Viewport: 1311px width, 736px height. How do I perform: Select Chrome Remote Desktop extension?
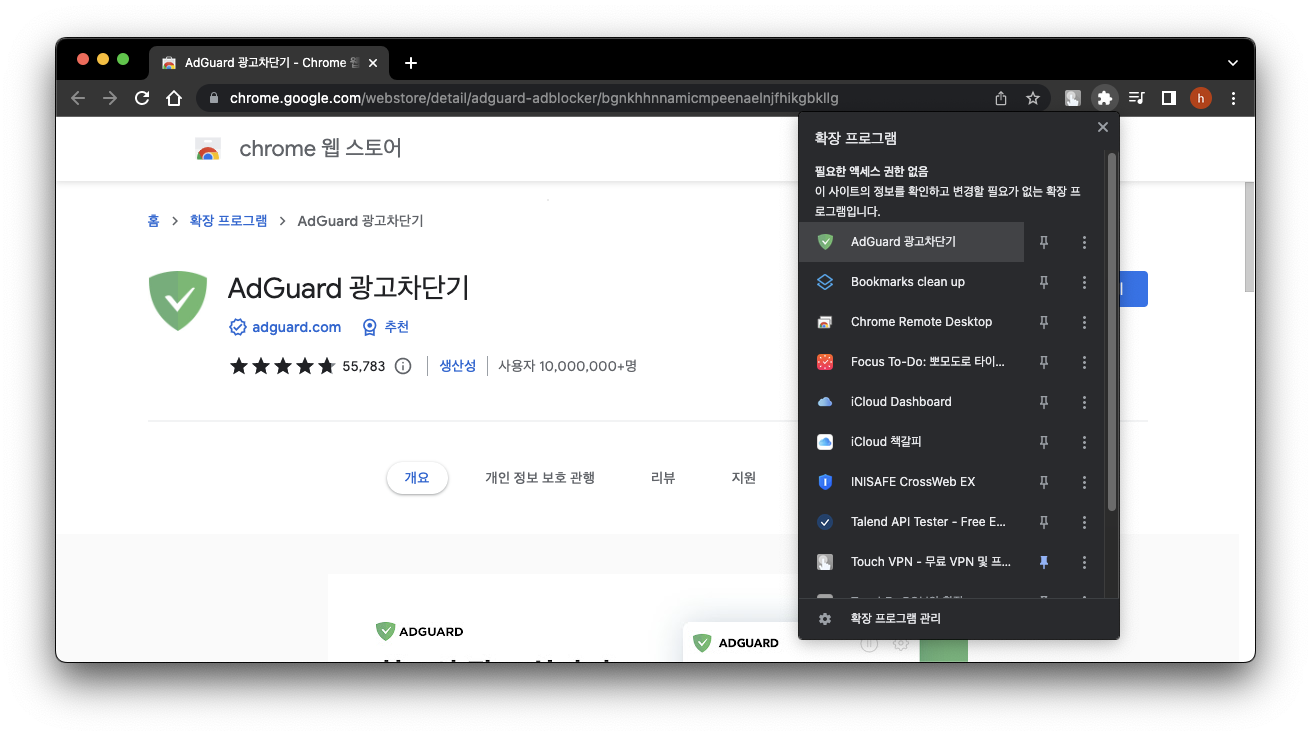[x=911, y=322]
